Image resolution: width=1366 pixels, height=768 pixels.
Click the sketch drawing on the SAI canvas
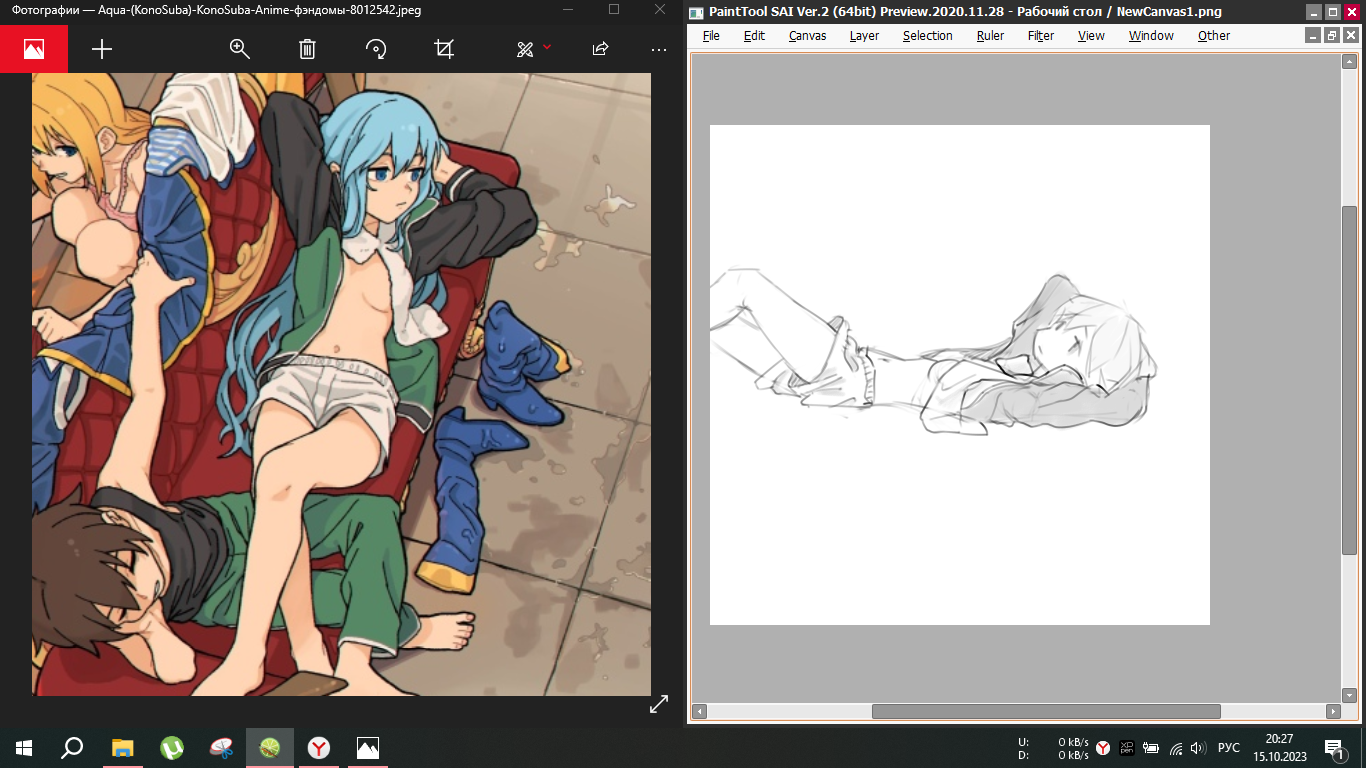933,354
